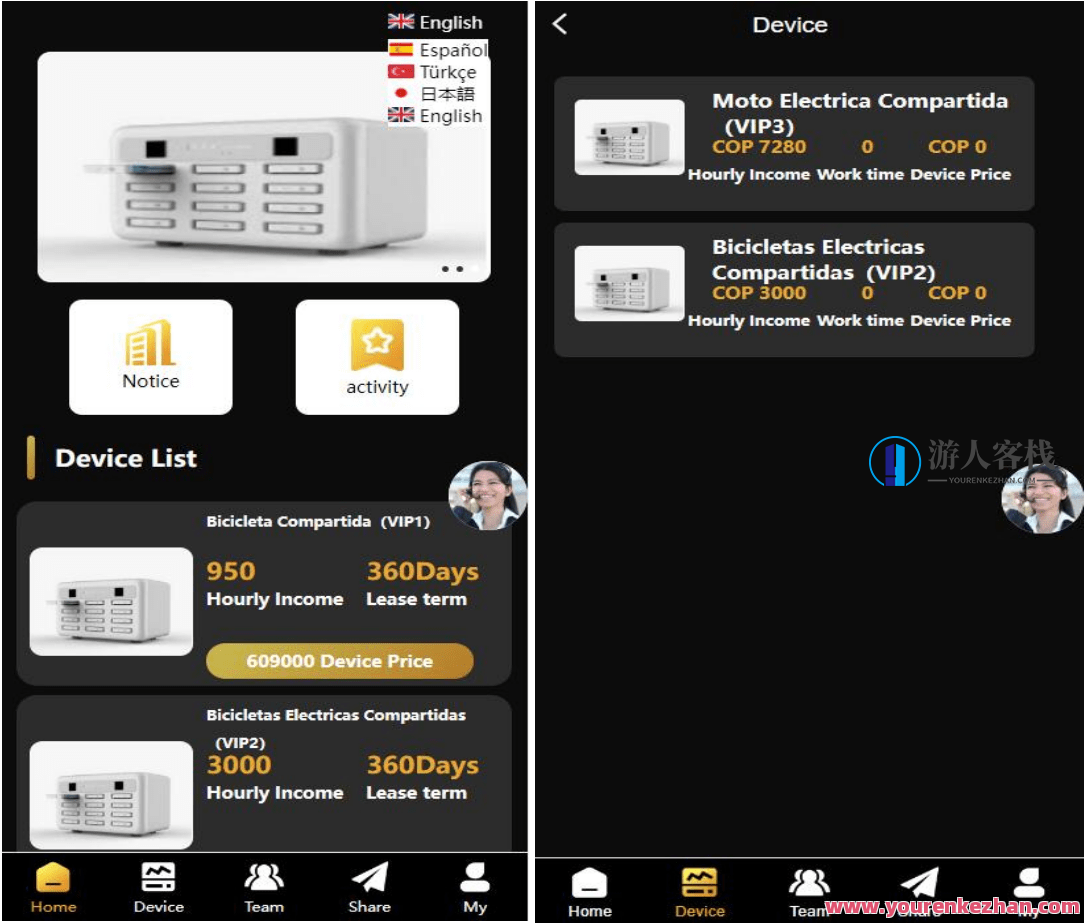Click the 609000 Device Price button
The width and height of the screenshot is (1085, 923).
point(339,661)
